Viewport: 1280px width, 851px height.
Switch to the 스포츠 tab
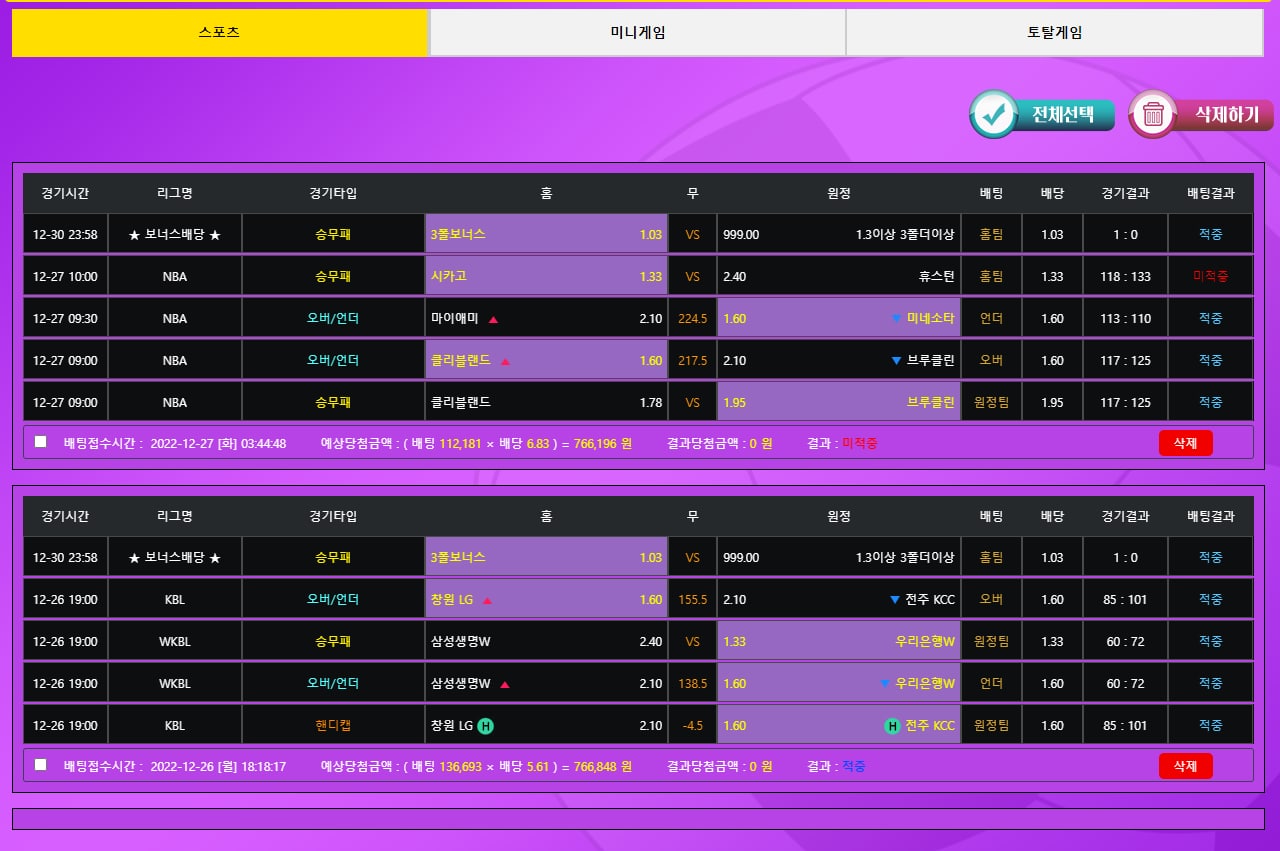(219, 32)
